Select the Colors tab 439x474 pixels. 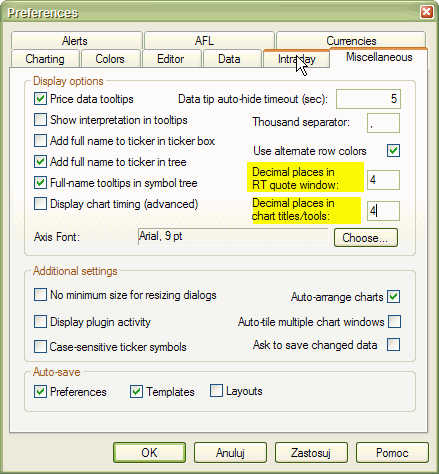tap(110, 59)
